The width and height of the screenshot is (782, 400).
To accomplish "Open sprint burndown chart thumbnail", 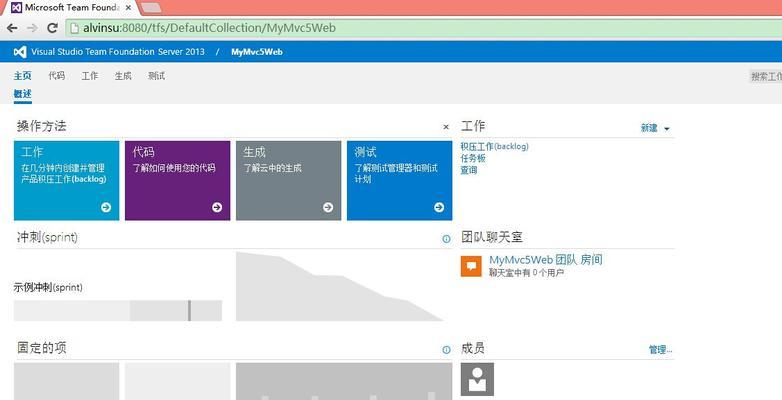I will pyautogui.click(x=340, y=286).
